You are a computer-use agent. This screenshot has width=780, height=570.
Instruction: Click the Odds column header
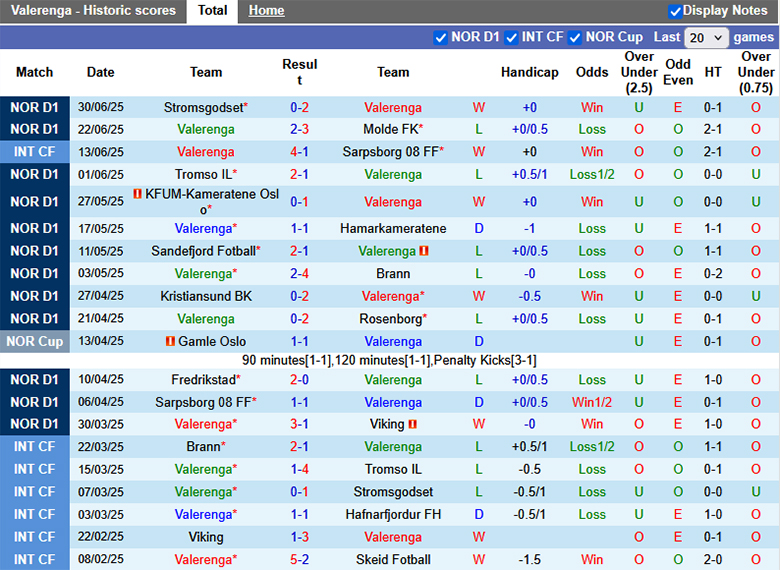pos(592,73)
